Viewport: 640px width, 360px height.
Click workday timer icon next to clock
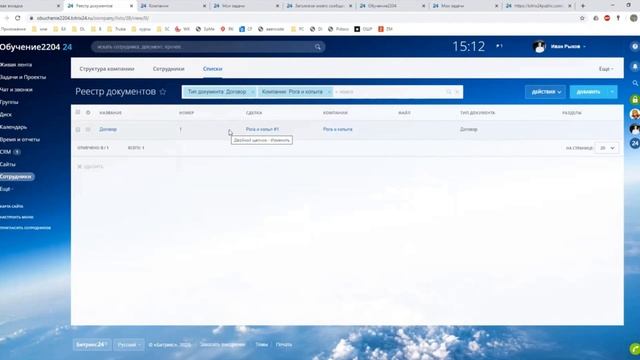pos(499,46)
